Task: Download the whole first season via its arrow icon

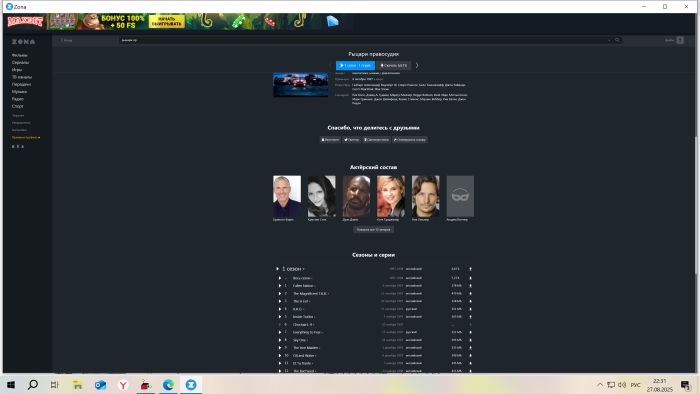Action: click(470, 269)
